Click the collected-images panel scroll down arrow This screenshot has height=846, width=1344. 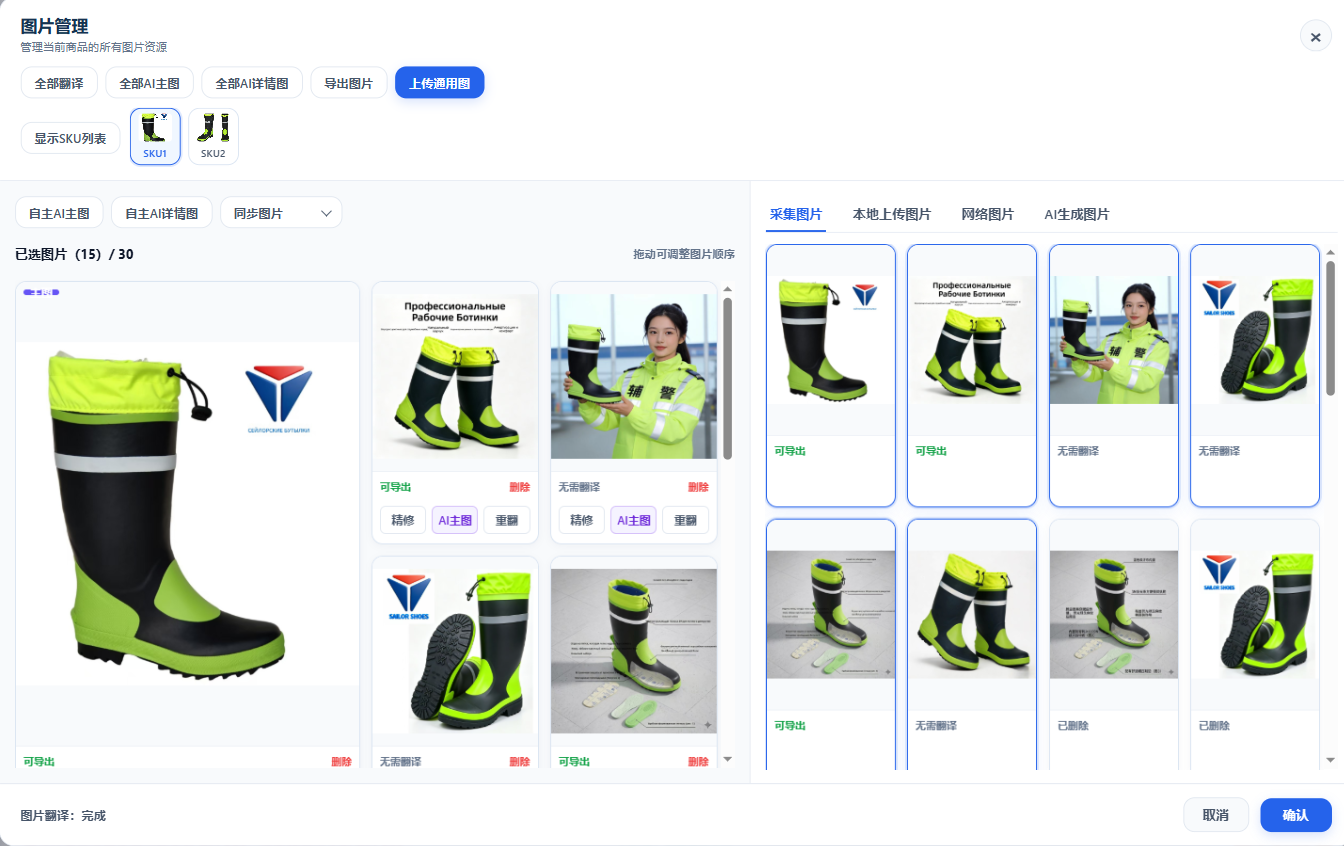[x=1330, y=760]
